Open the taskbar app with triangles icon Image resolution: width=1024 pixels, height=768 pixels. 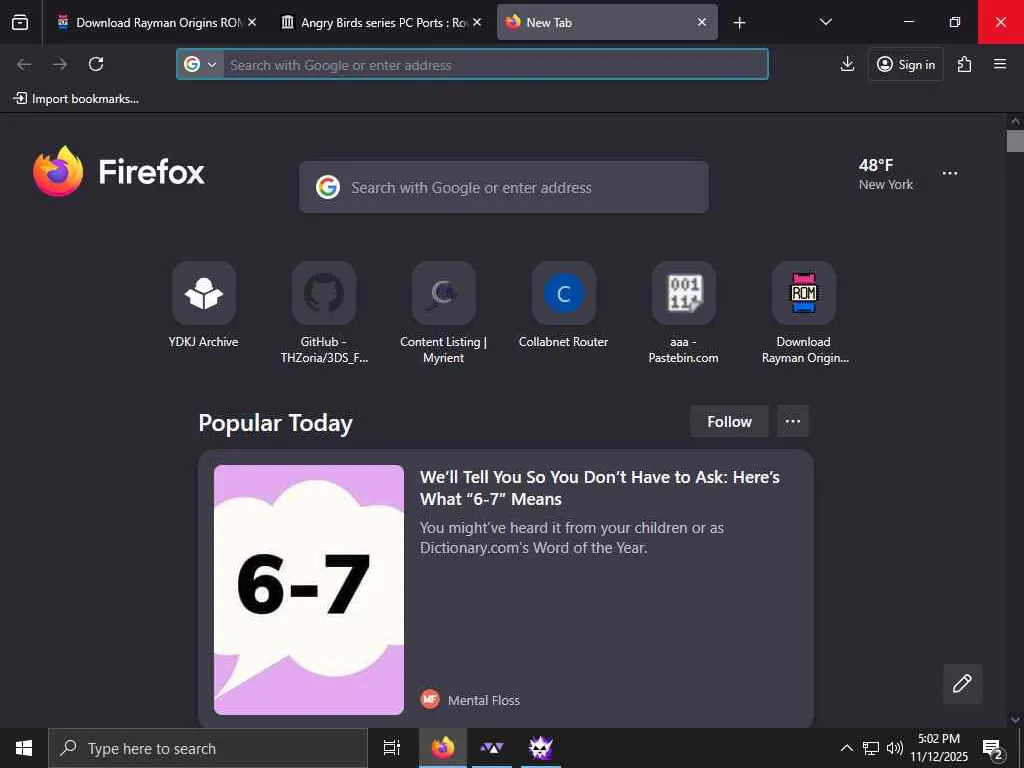pyautogui.click(x=492, y=748)
